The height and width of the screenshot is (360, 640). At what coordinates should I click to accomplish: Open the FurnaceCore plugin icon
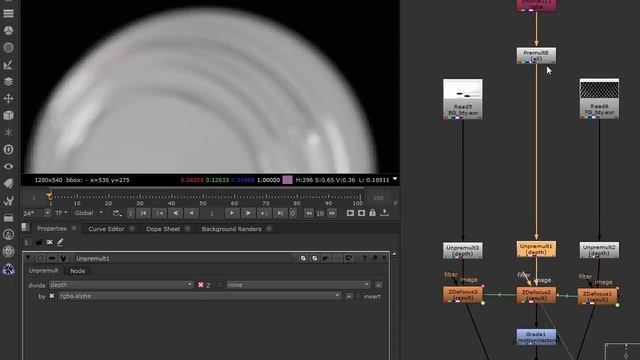pos(8,234)
